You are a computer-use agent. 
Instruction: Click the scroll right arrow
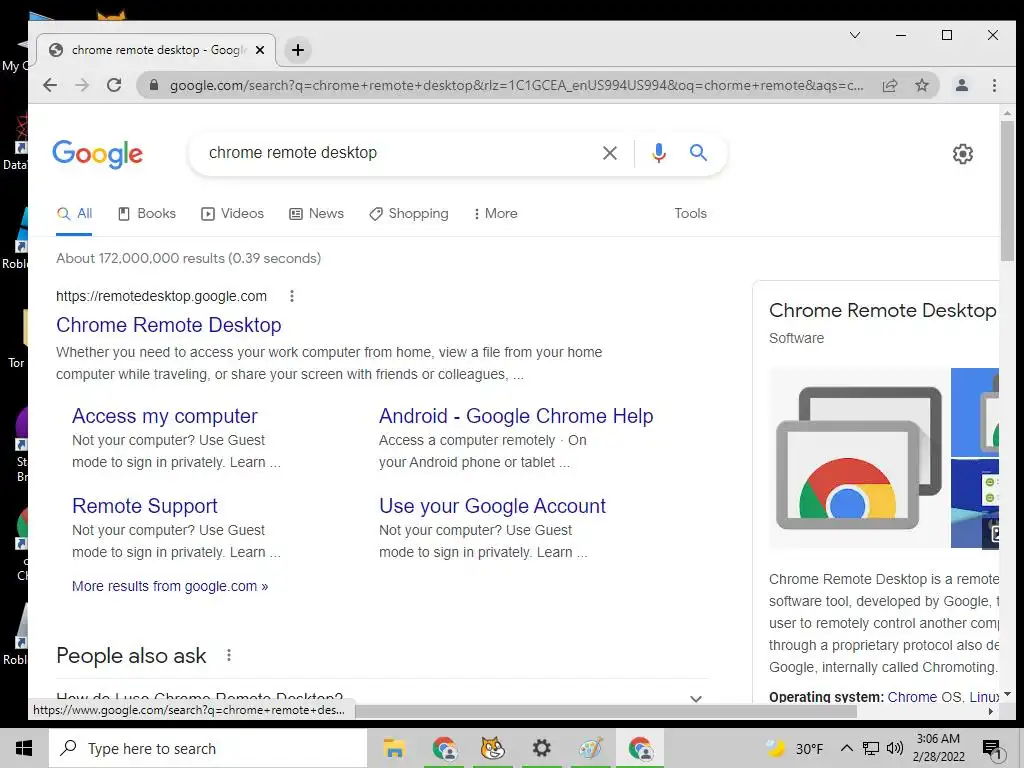coord(991,712)
